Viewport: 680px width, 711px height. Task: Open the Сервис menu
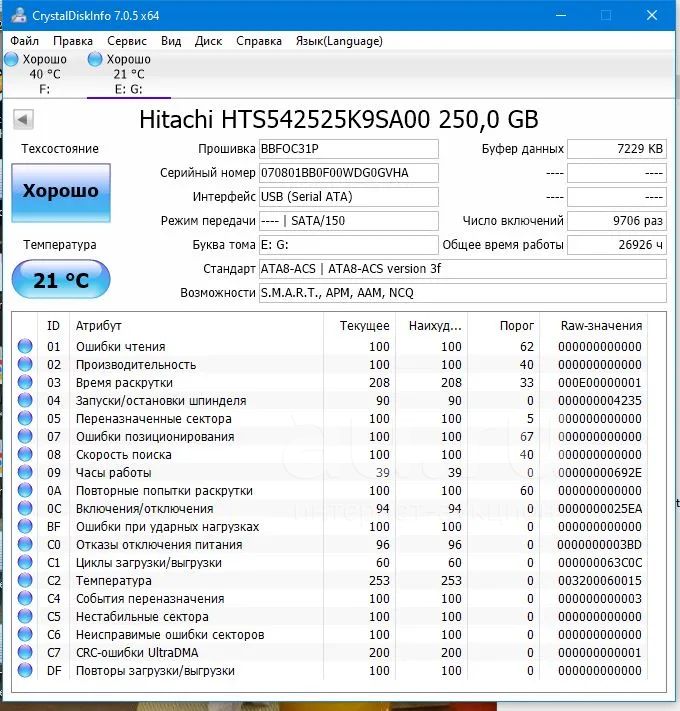(126, 41)
